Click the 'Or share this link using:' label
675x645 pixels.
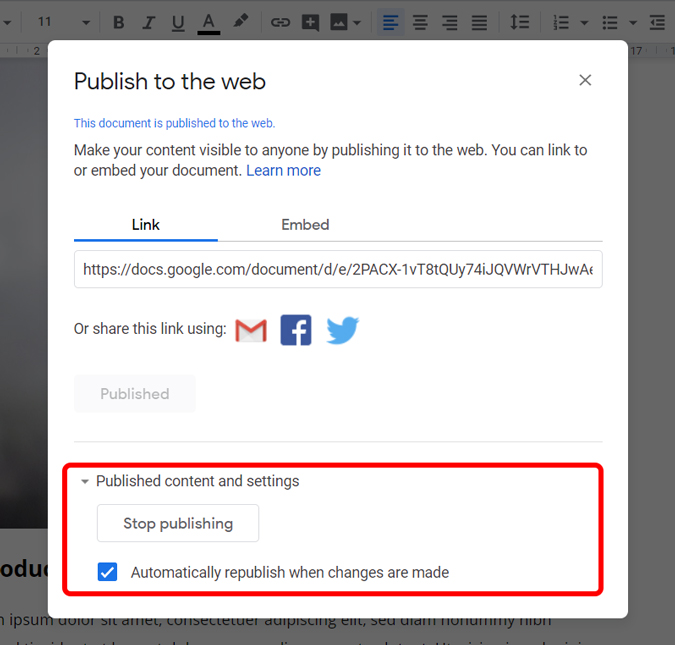(150, 329)
